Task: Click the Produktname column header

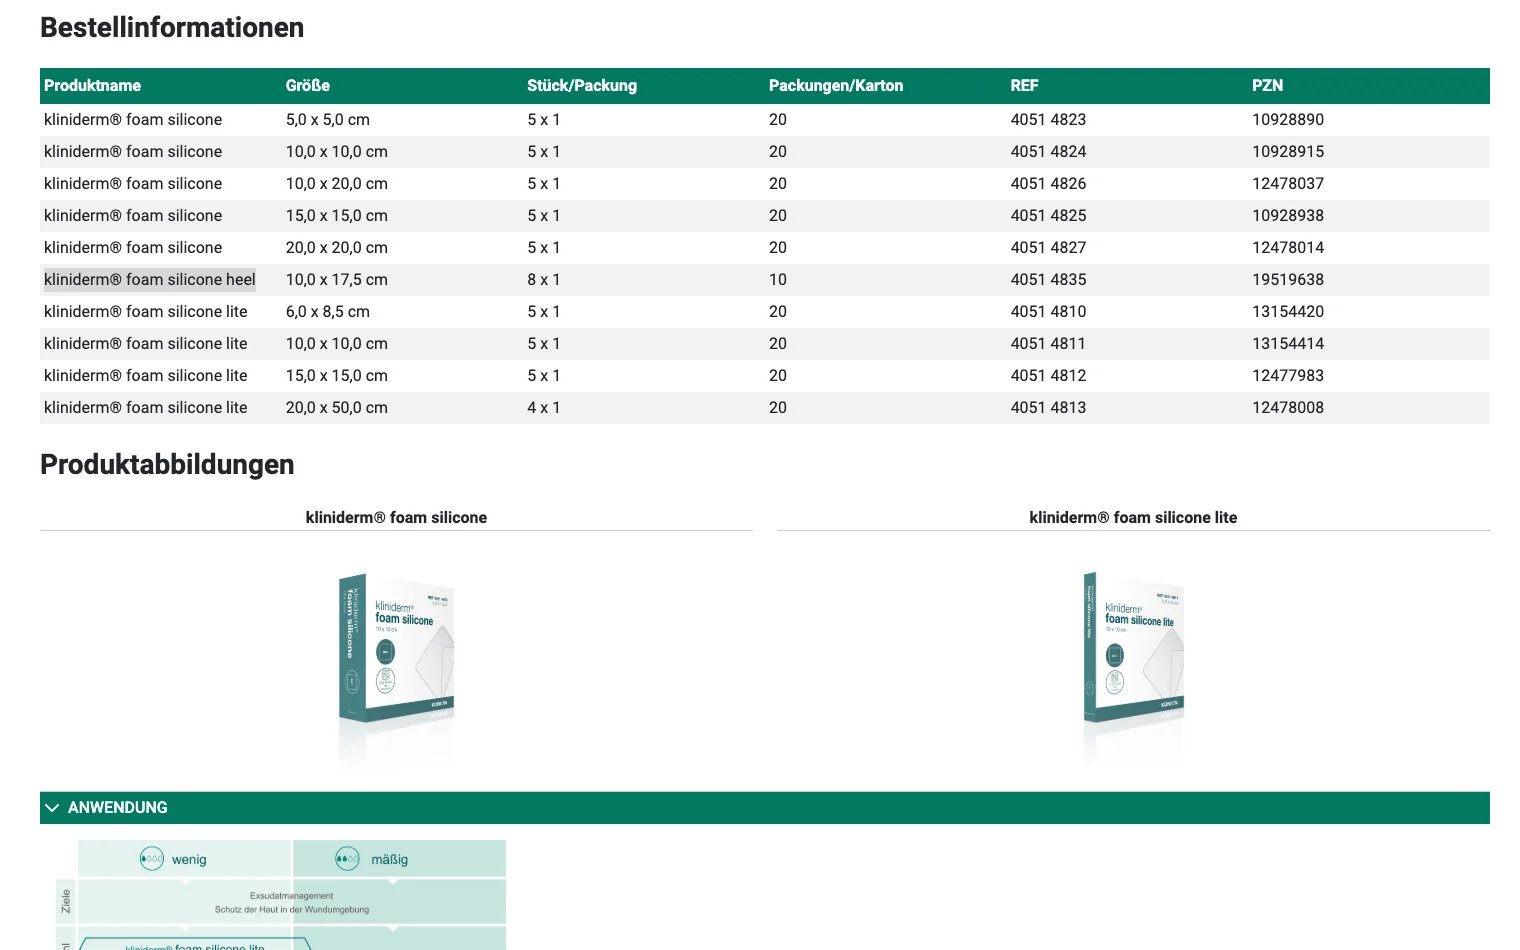Action: coord(92,86)
